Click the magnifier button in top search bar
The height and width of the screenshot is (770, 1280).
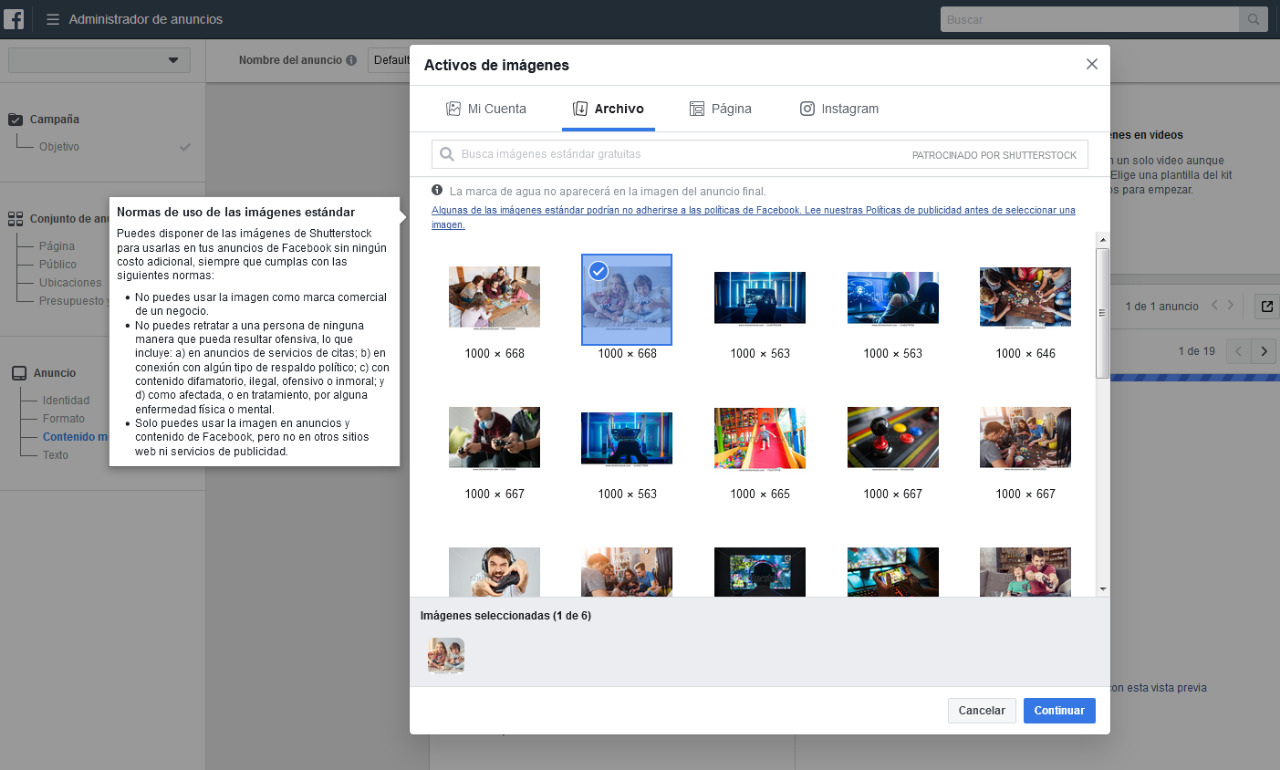1251,19
